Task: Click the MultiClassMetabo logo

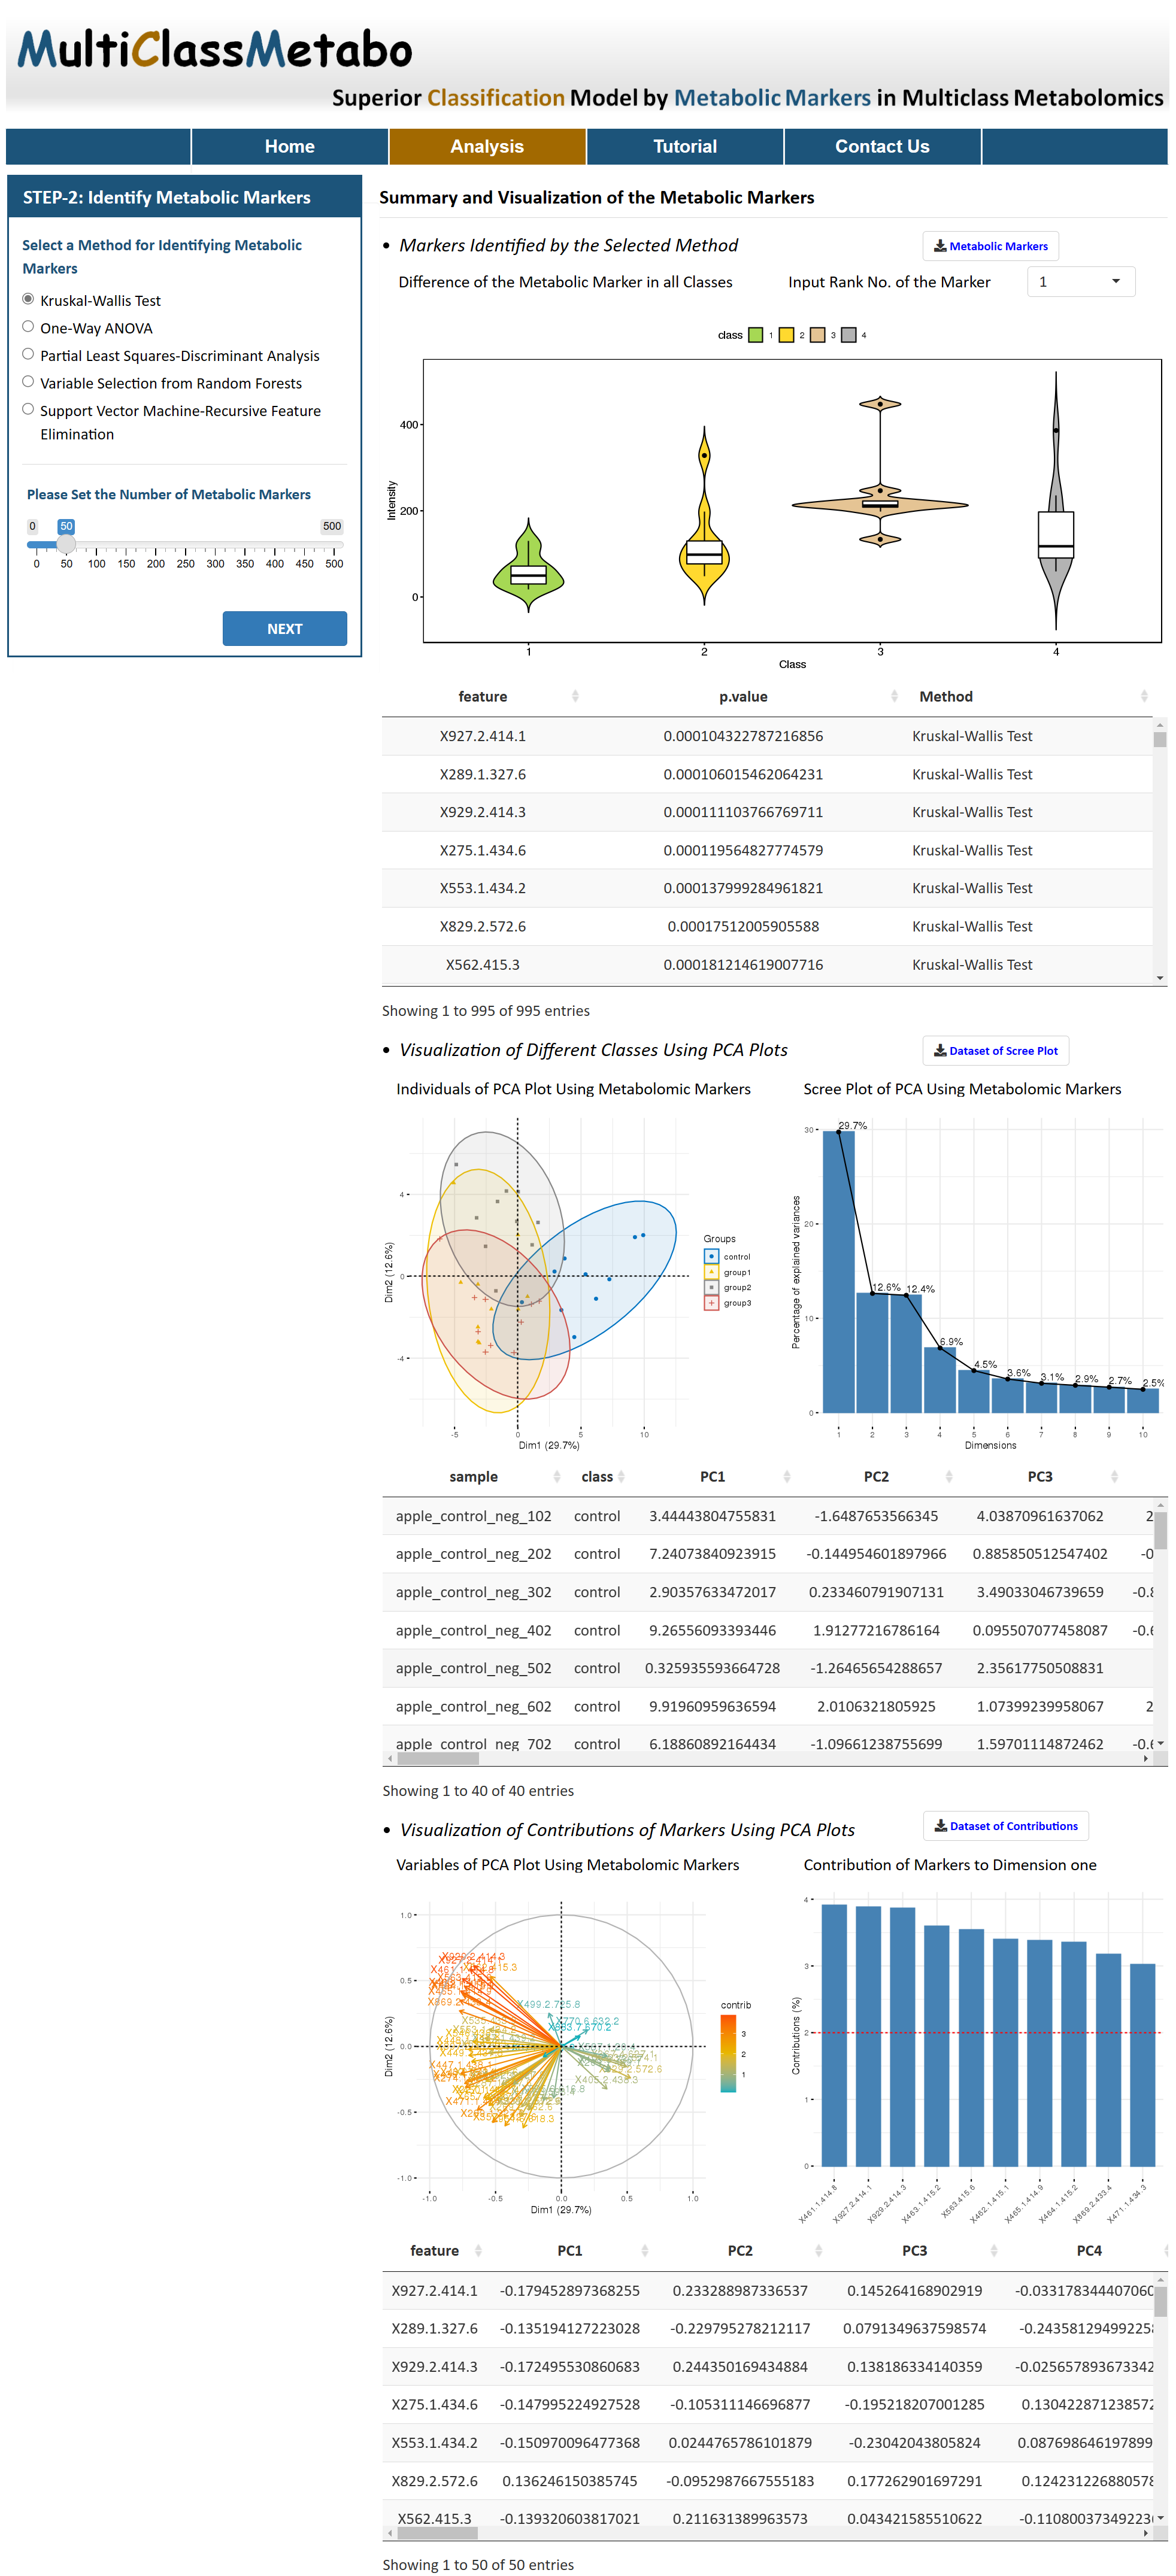Action: coord(214,49)
